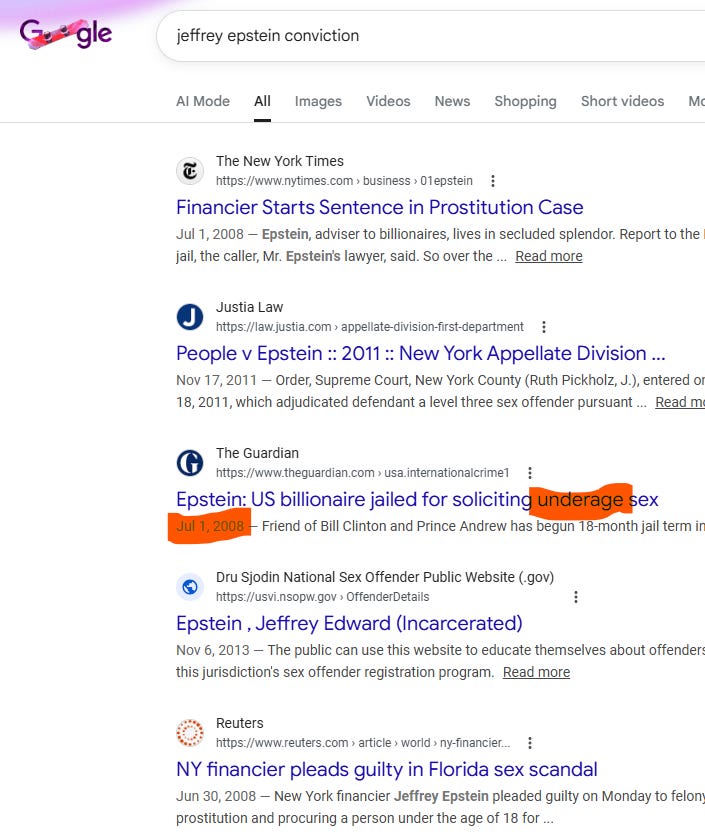The height and width of the screenshot is (836, 705).
Task: Click the Reuters favicon
Action: [190, 733]
